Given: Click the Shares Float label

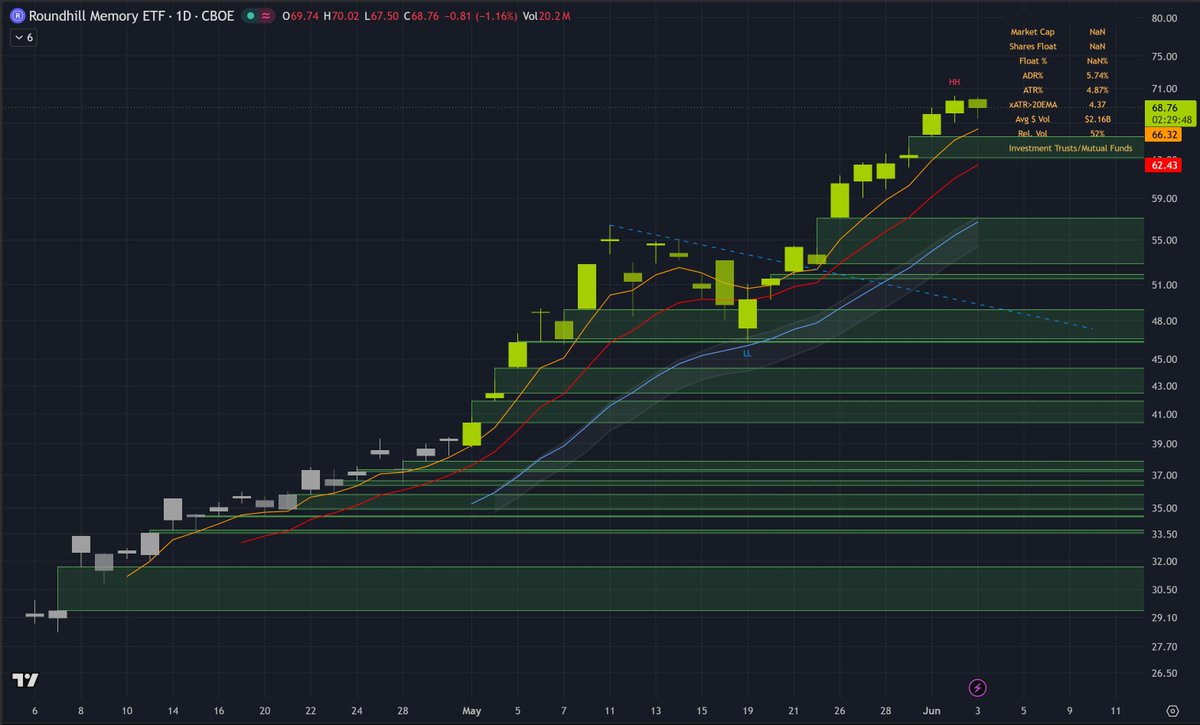Looking at the screenshot, I should point(1033,46).
